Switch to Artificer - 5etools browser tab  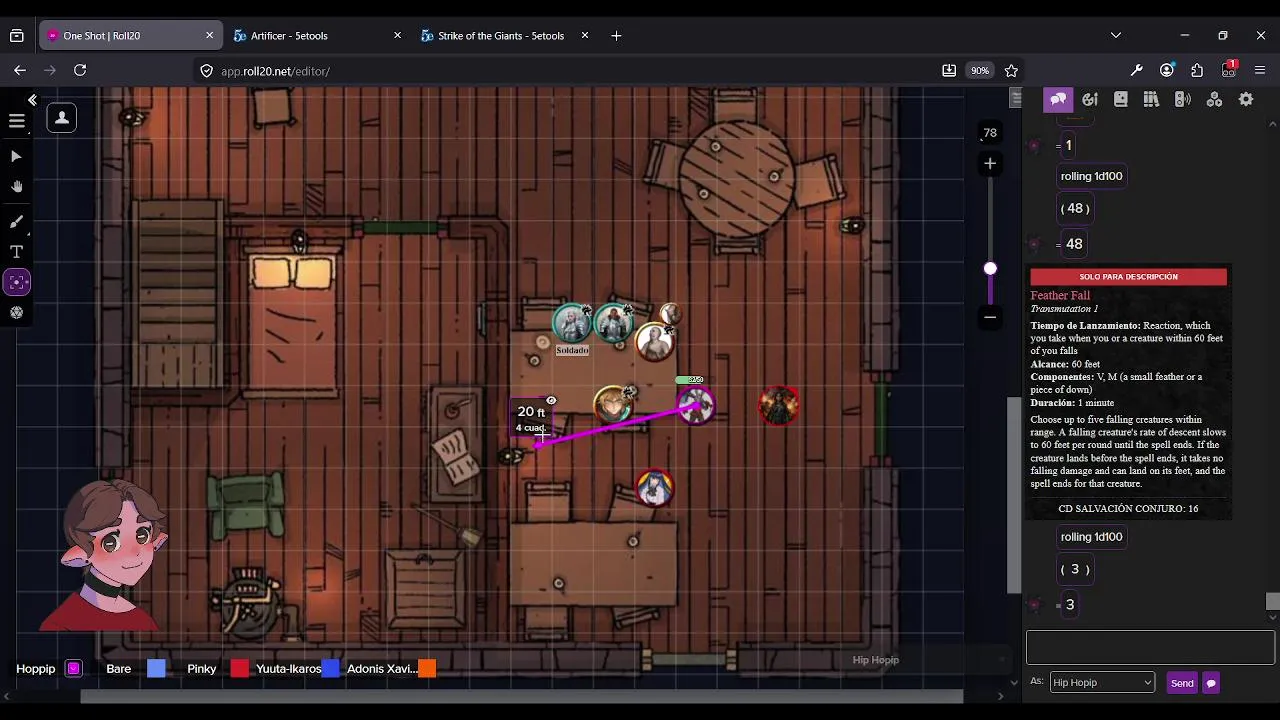click(x=316, y=35)
